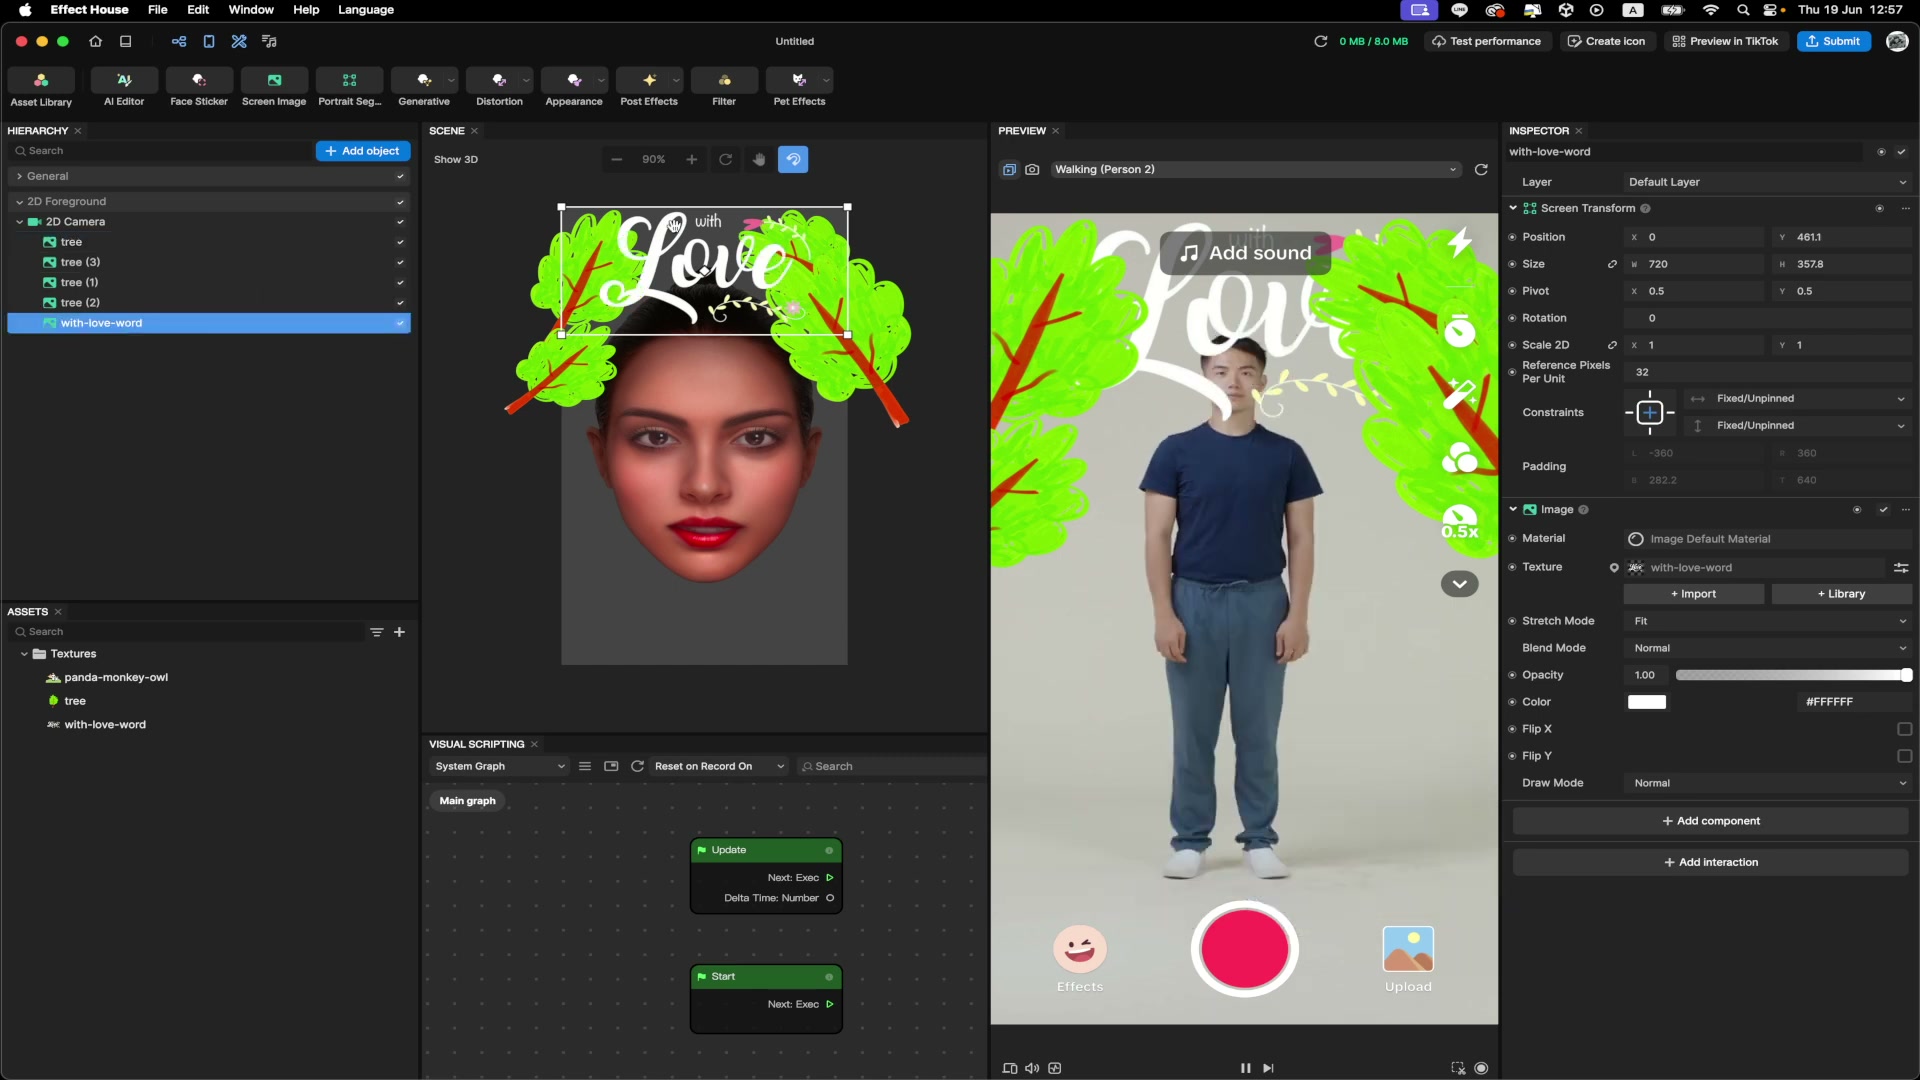Toggle visibility of tree (3) layer
This screenshot has width=1920, height=1080.
(400, 262)
